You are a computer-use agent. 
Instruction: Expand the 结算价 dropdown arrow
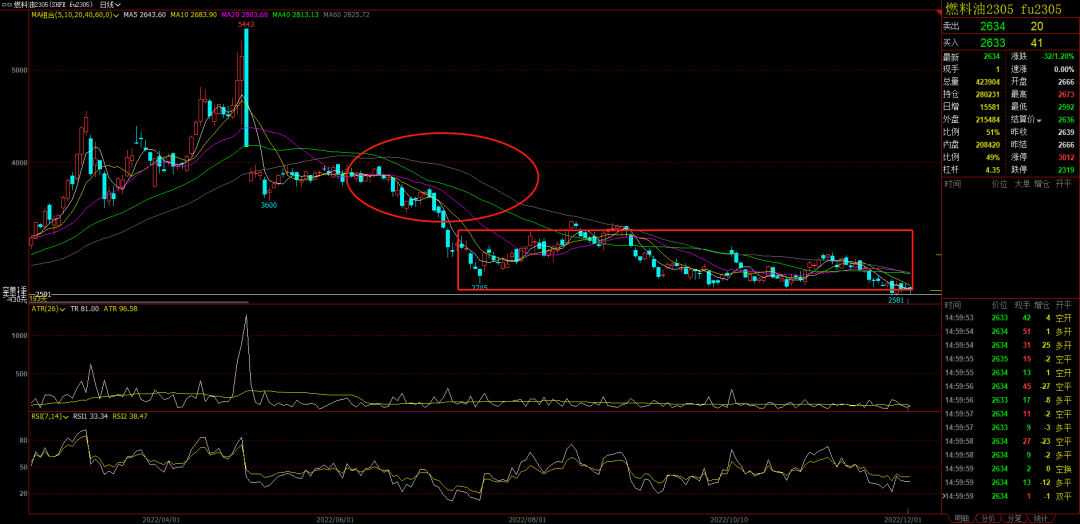[1041, 119]
